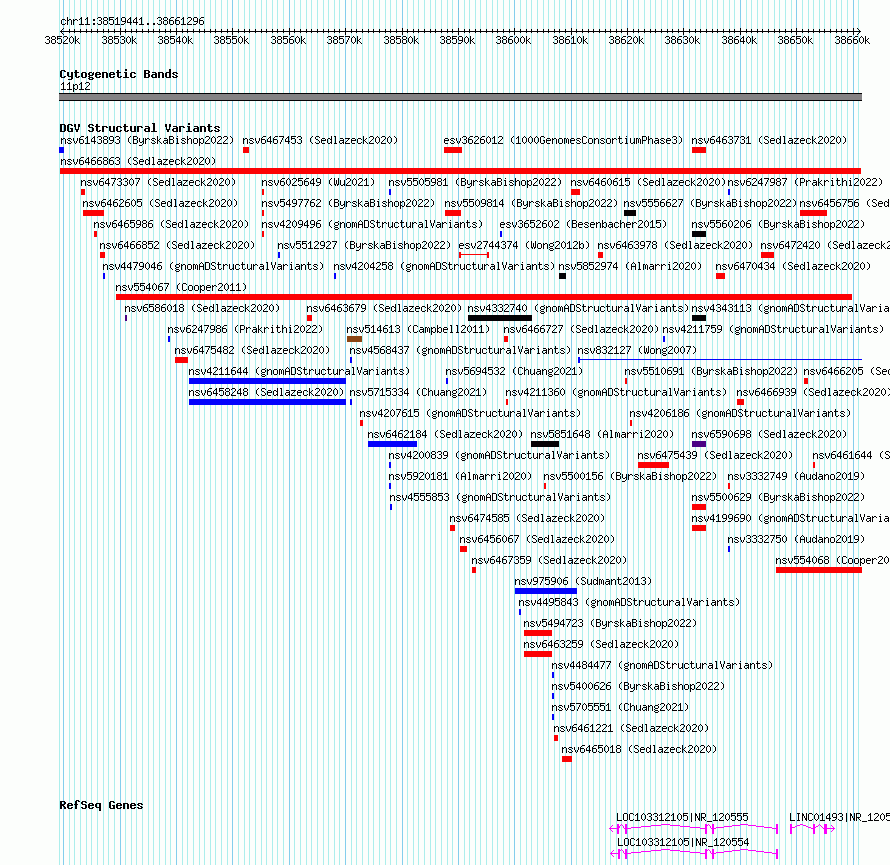The image size is (890, 865).
Task: Open the esv3652602 (Besenbacher2015) label
Action: pos(583,224)
